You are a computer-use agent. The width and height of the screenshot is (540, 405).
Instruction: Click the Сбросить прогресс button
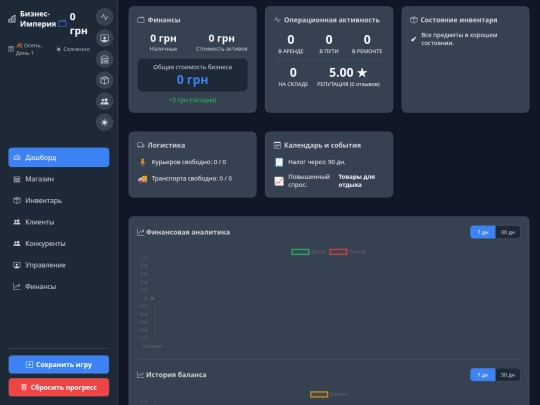(59, 387)
